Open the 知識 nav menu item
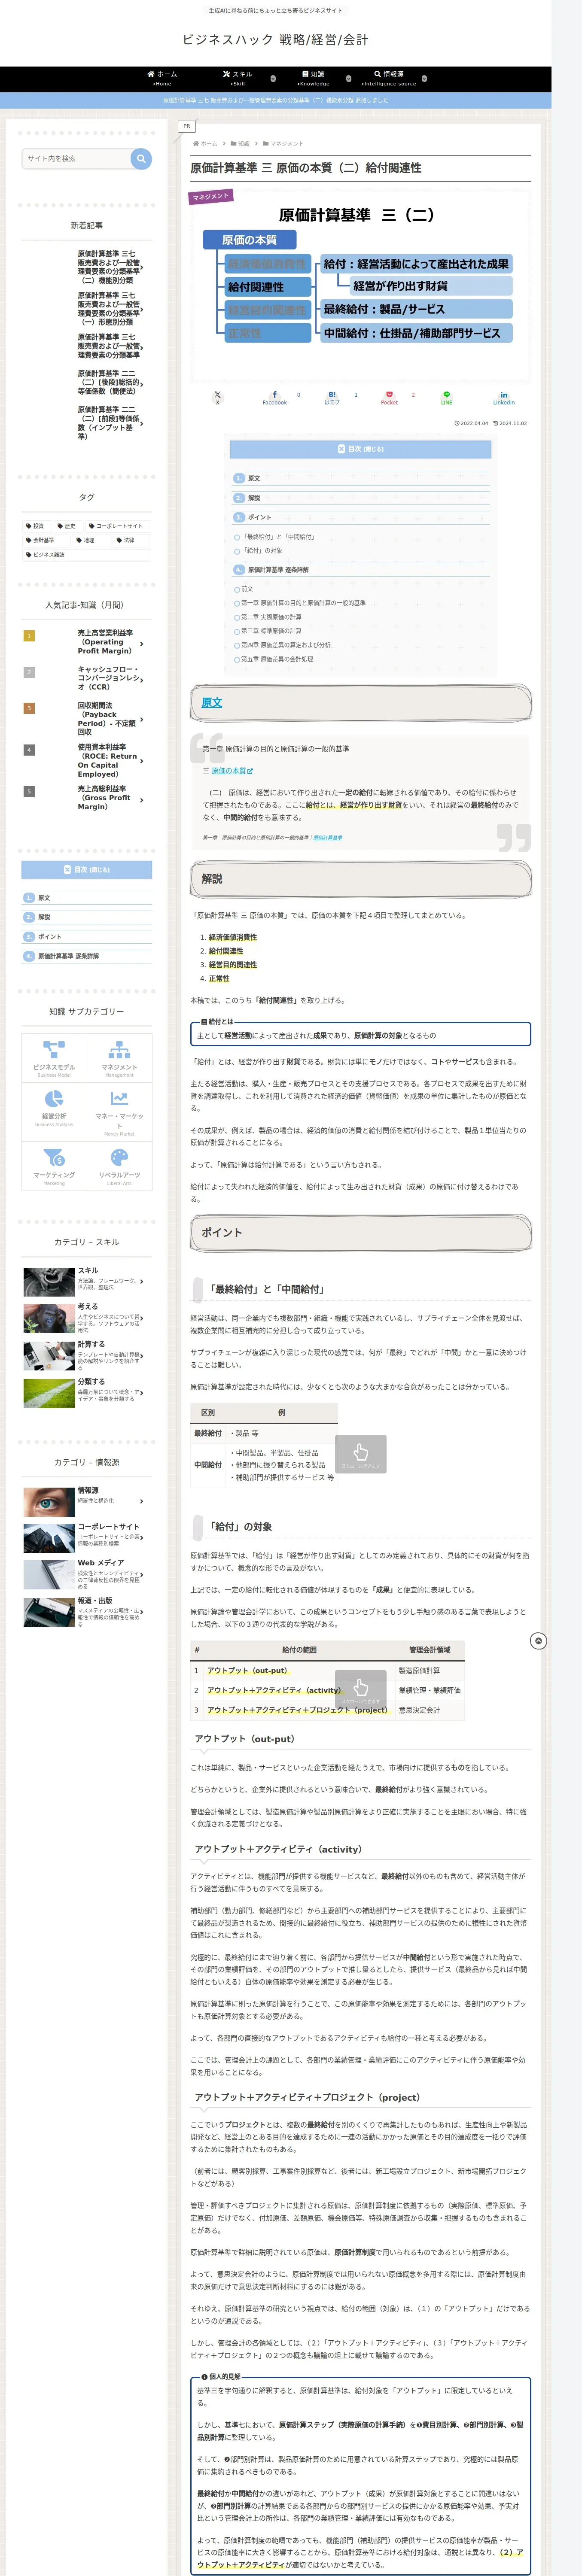582x2576 pixels. tap(313, 78)
